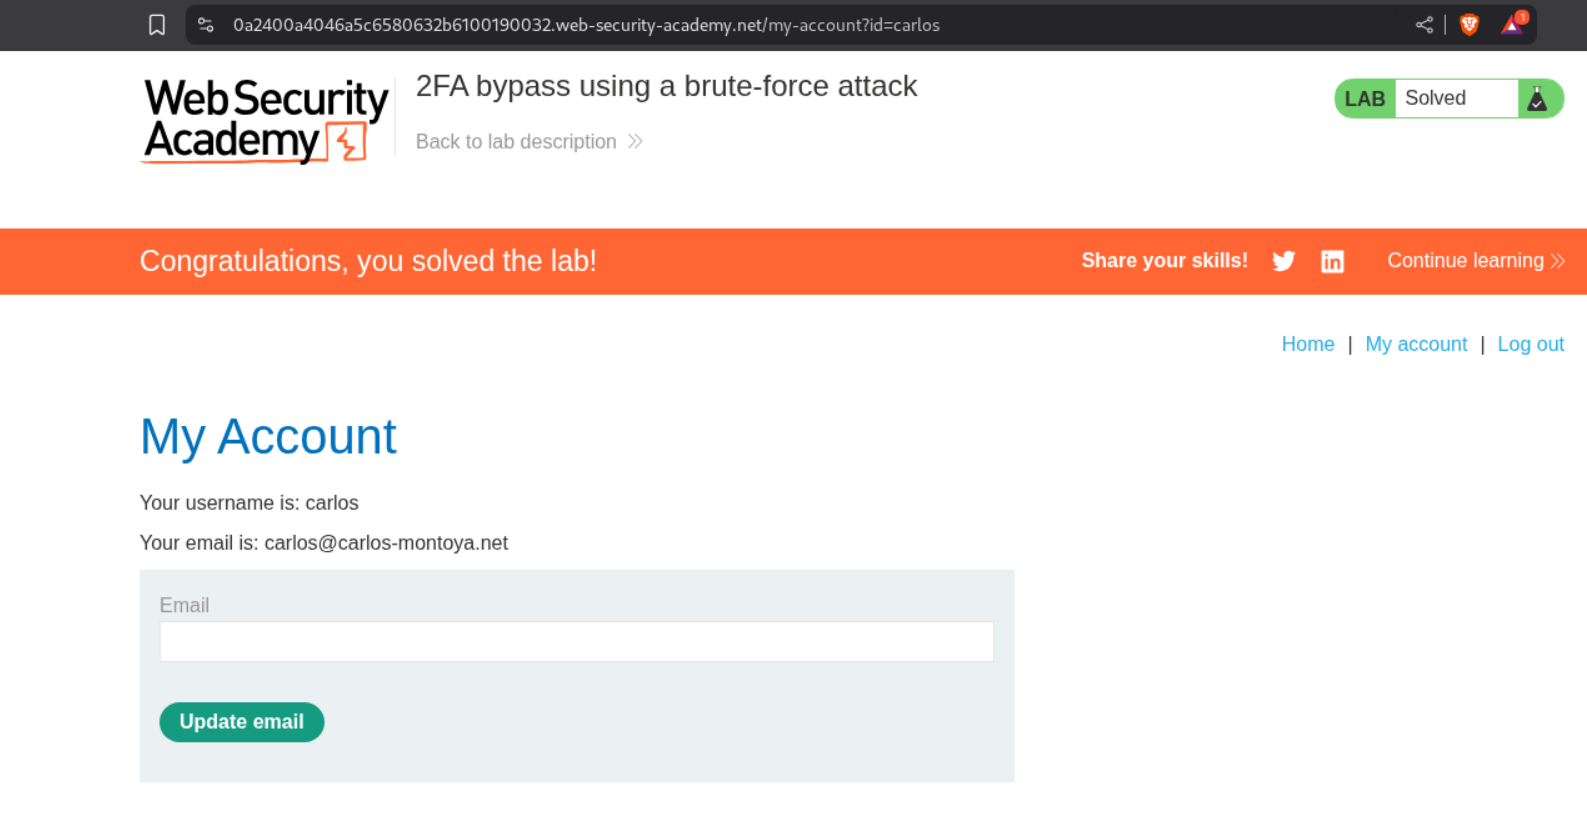The image size is (1587, 821).
Task: Open Brave Rewards triangle icon
Action: click(x=1512, y=25)
